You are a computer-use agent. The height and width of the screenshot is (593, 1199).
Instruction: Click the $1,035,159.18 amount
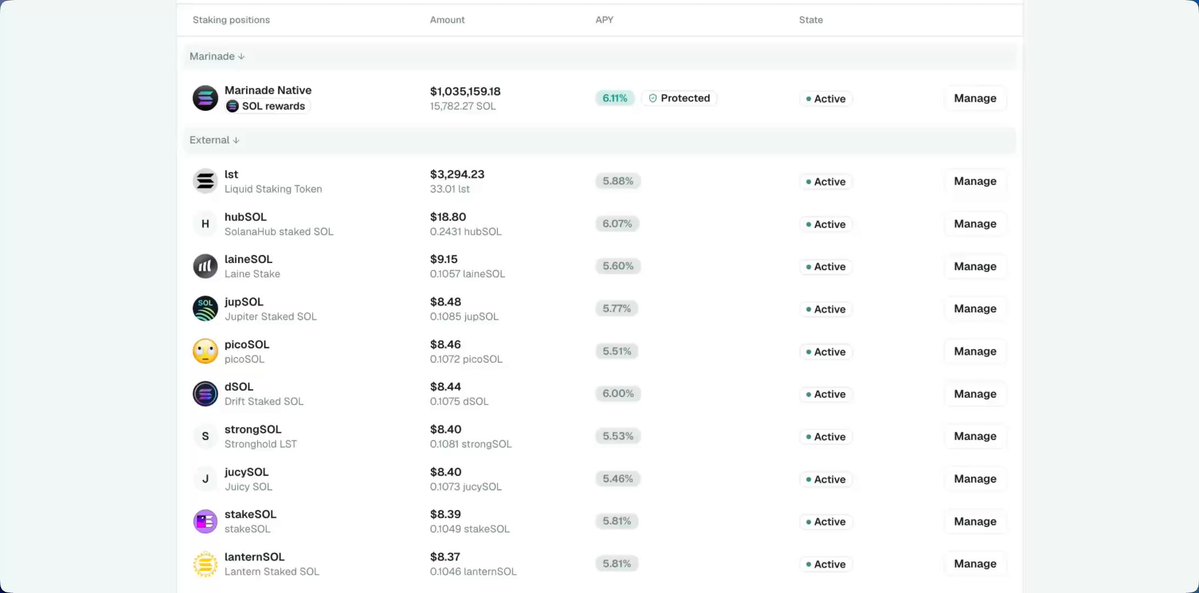click(x=465, y=91)
